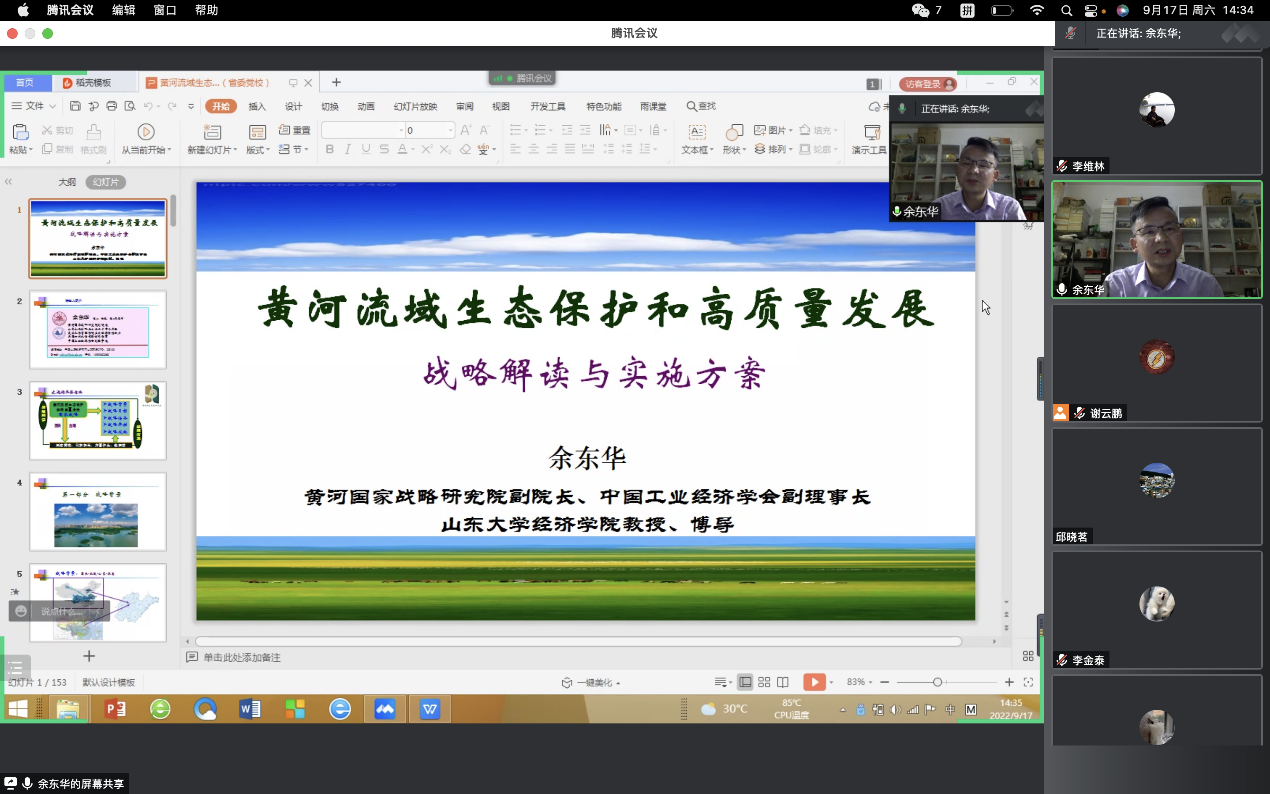
Task: Click the print icon in the toolbar
Action: tap(111, 106)
